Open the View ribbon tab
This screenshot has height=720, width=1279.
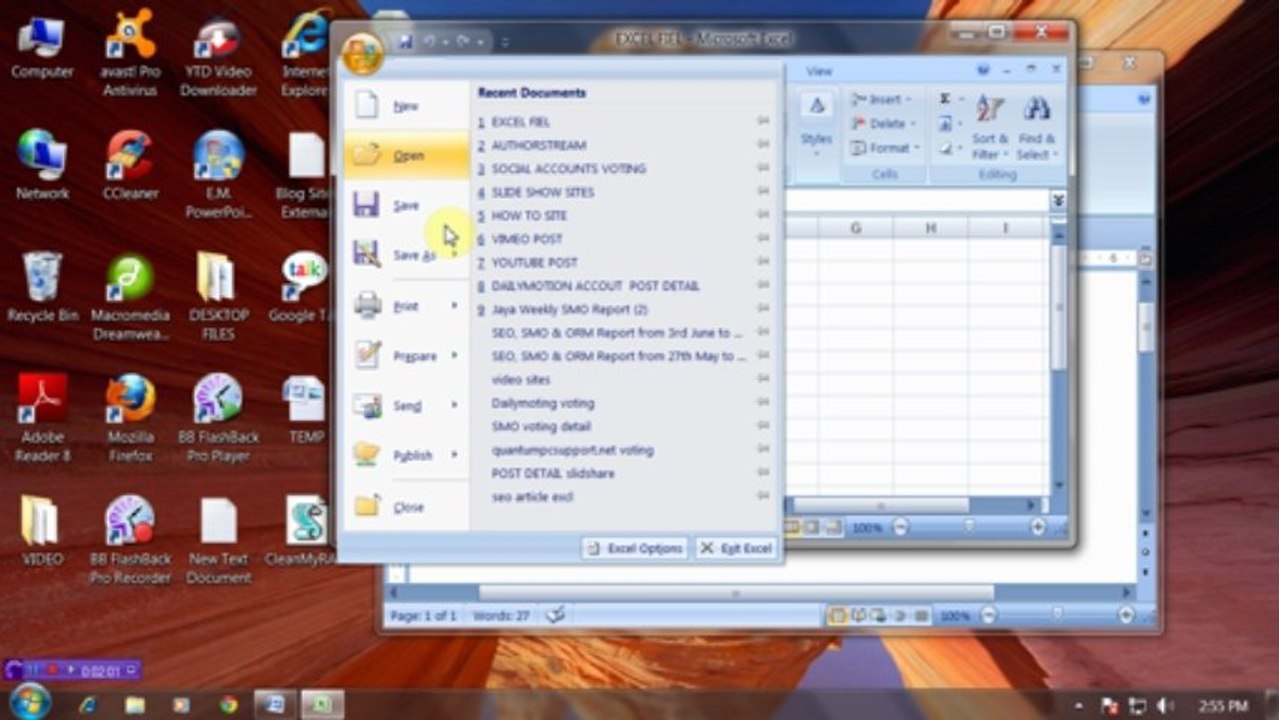(819, 71)
